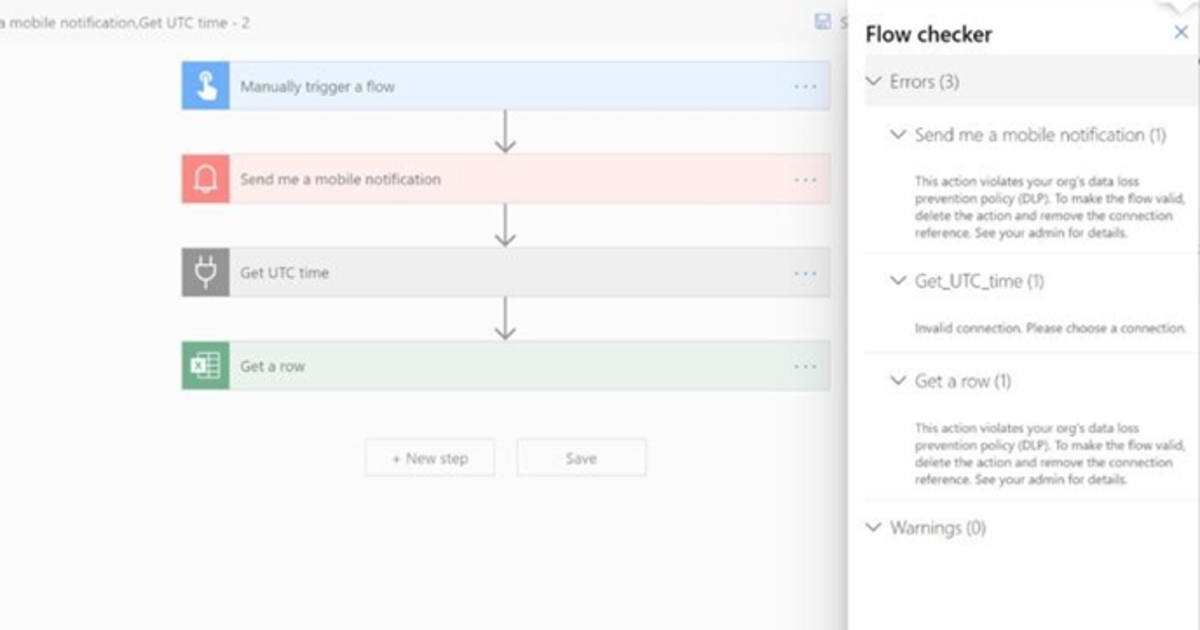
Task: Click the New step button
Action: click(x=430, y=457)
